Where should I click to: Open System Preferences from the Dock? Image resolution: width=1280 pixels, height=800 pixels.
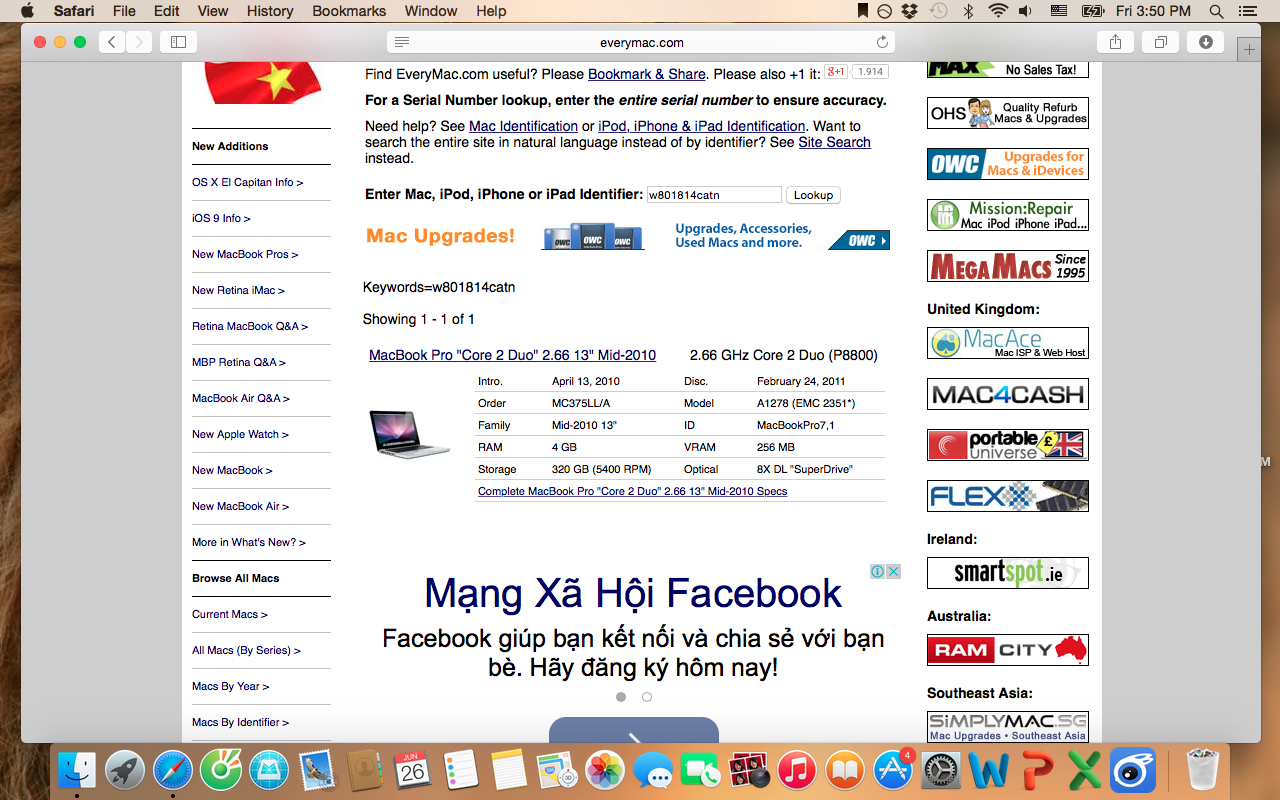pyautogui.click(x=941, y=771)
